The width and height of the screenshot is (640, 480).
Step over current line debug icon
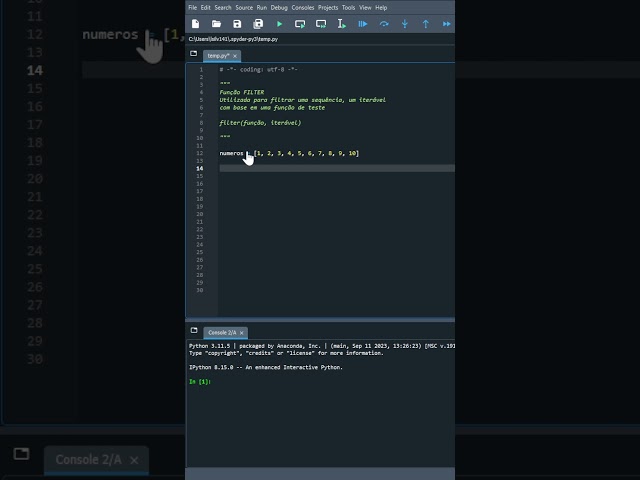[384, 24]
